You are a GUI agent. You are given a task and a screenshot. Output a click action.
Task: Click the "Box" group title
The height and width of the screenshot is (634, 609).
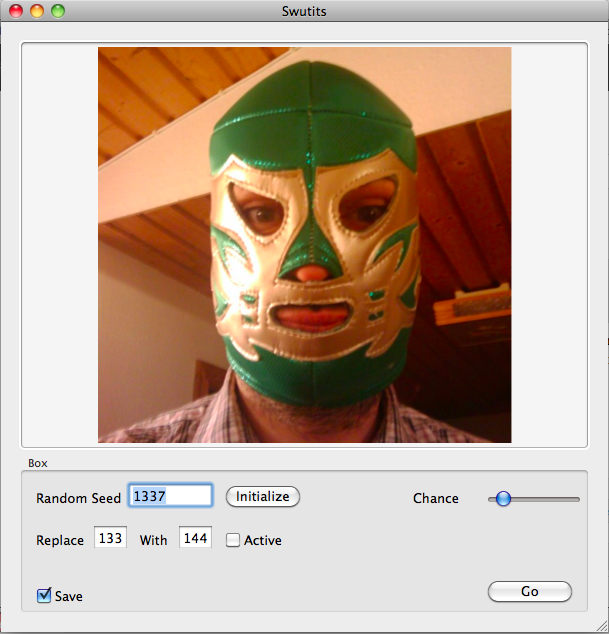[x=38, y=463]
